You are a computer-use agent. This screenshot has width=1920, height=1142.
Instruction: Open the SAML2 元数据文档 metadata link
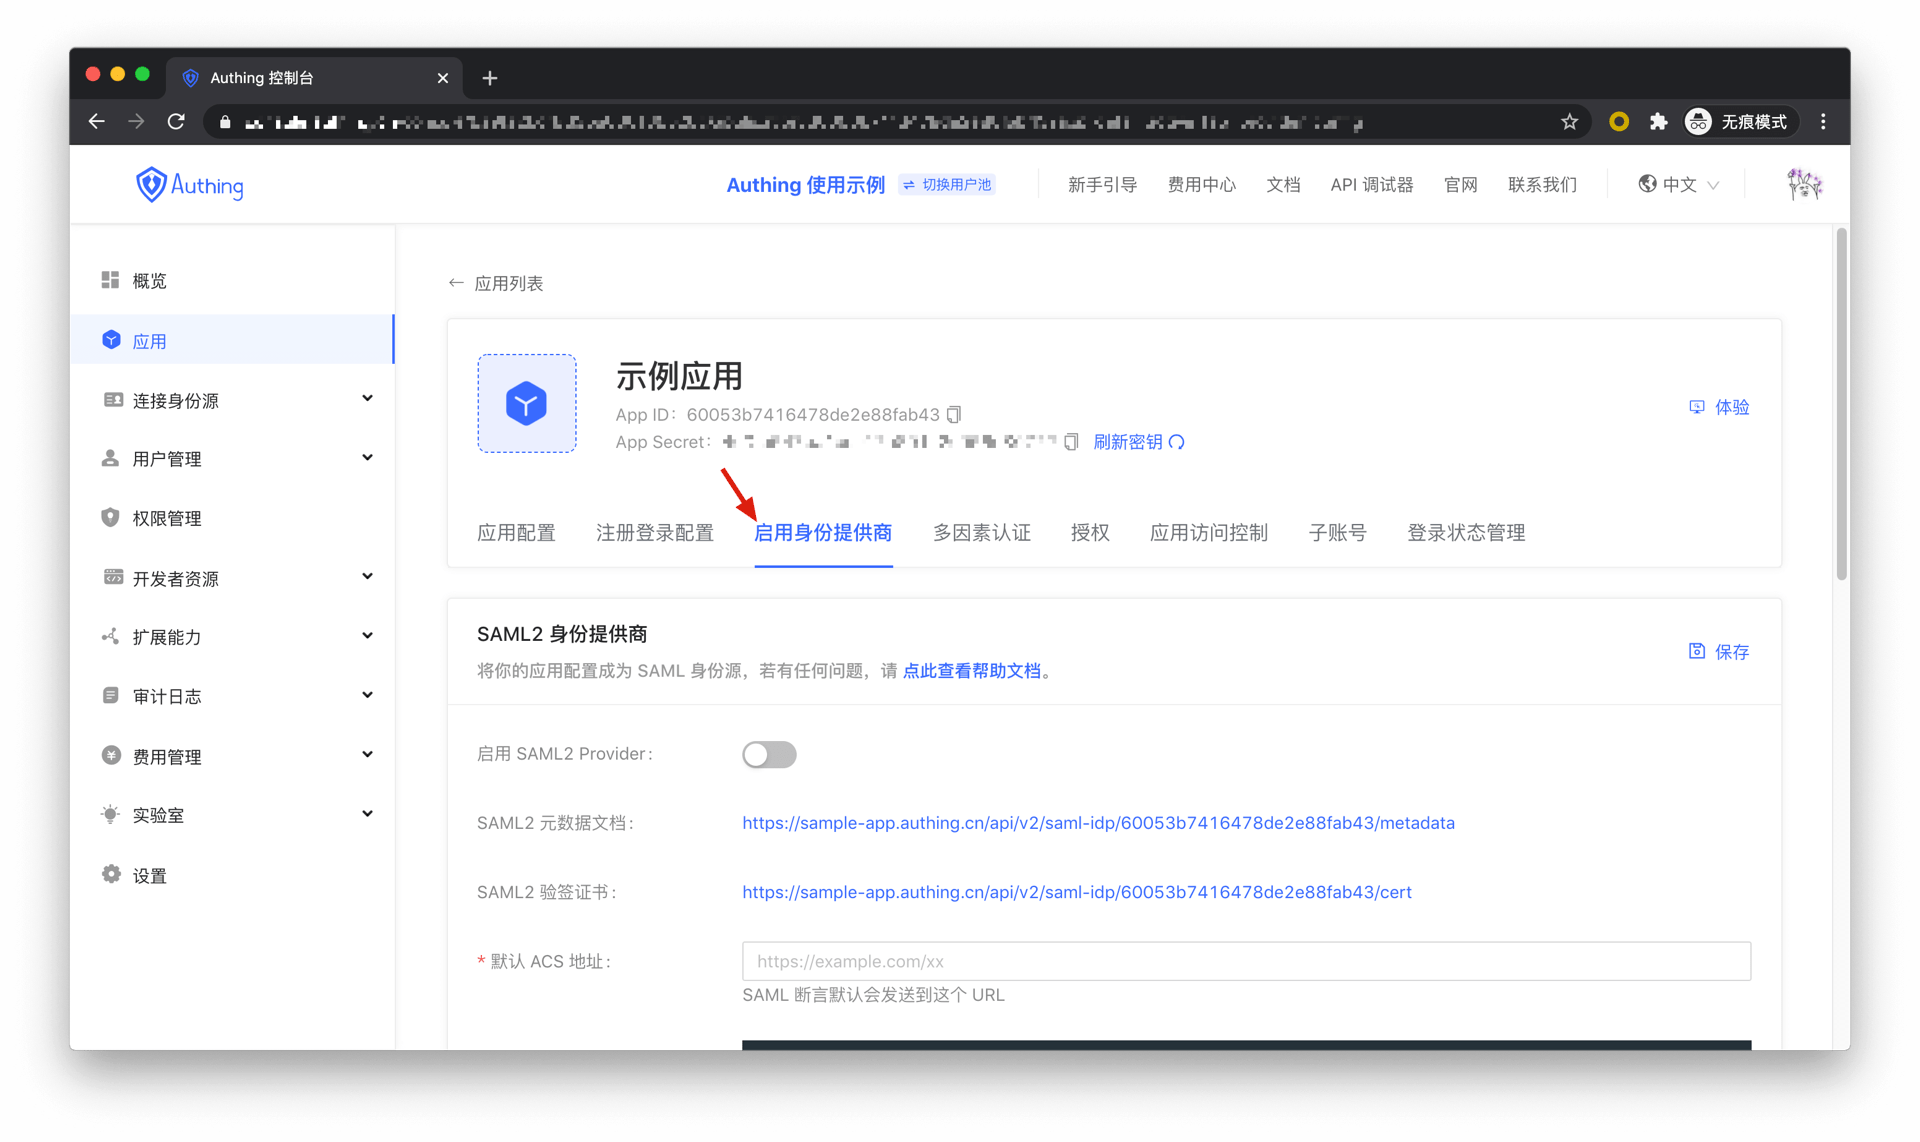(x=1097, y=822)
